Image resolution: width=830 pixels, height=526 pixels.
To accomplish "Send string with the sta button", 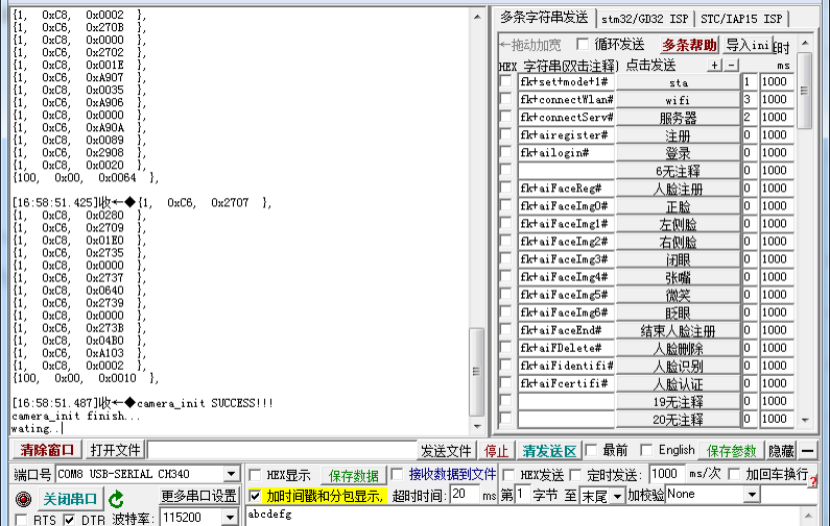I will pyautogui.click(x=678, y=82).
